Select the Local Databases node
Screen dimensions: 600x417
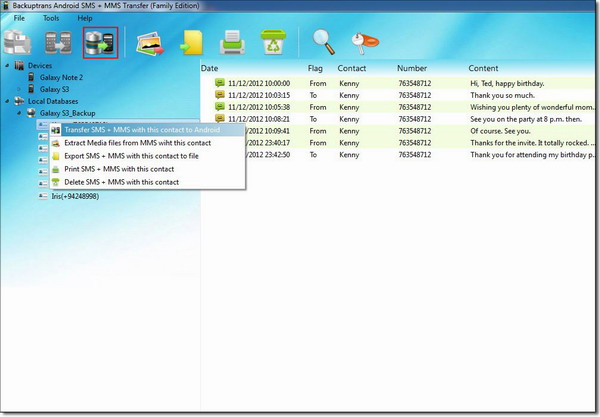tap(53, 101)
